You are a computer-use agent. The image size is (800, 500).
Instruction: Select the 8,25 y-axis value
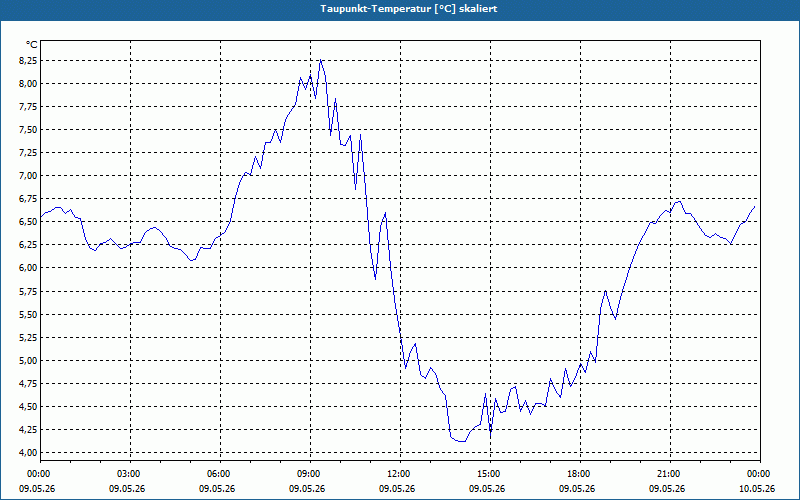click(x=27, y=61)
